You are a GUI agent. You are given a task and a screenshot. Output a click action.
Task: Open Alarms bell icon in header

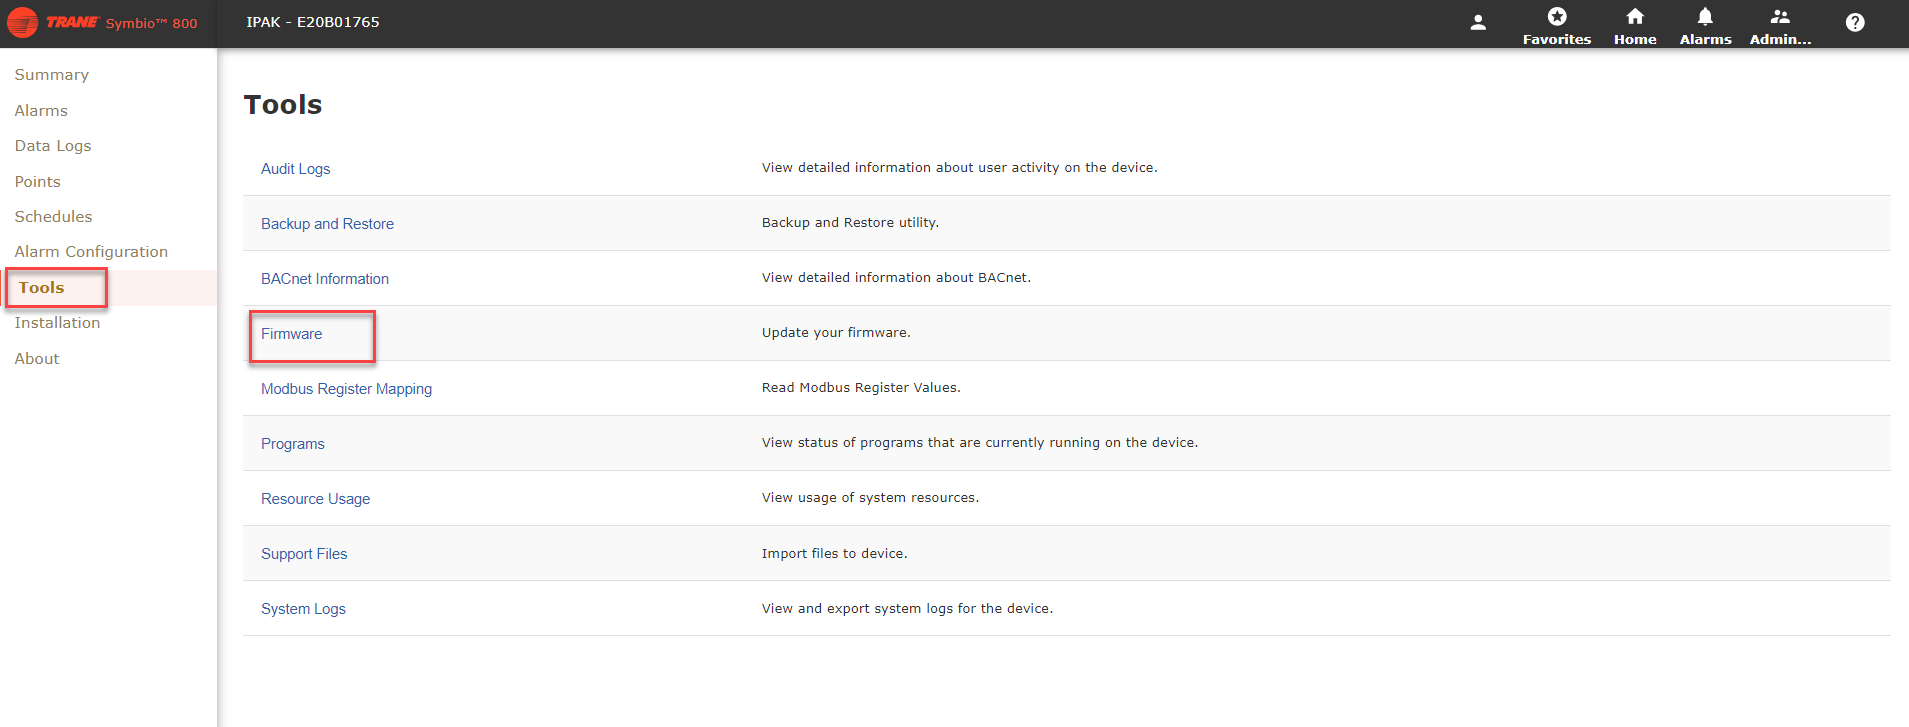(1705, 17)
